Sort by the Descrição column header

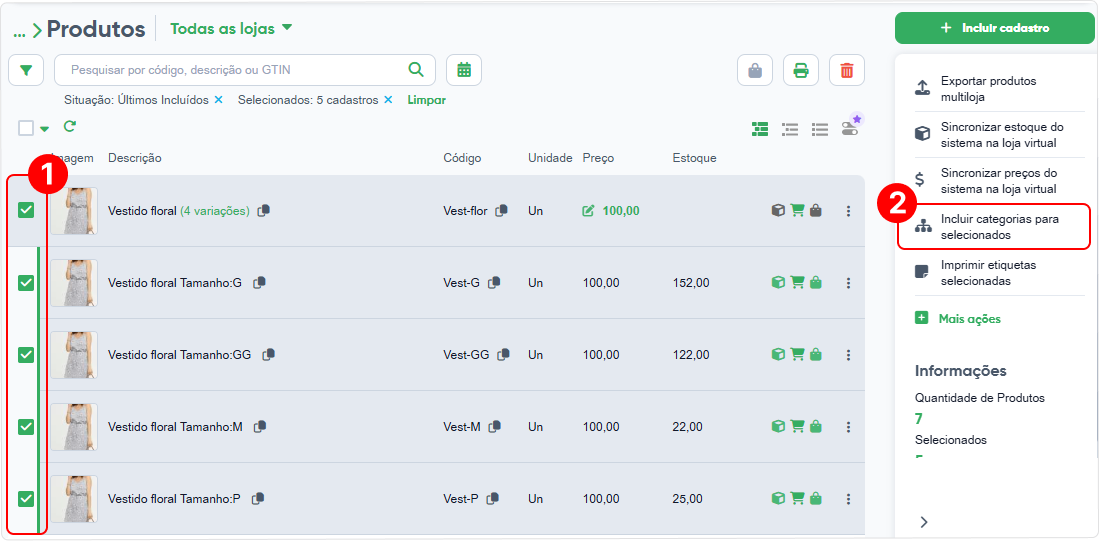135,158
